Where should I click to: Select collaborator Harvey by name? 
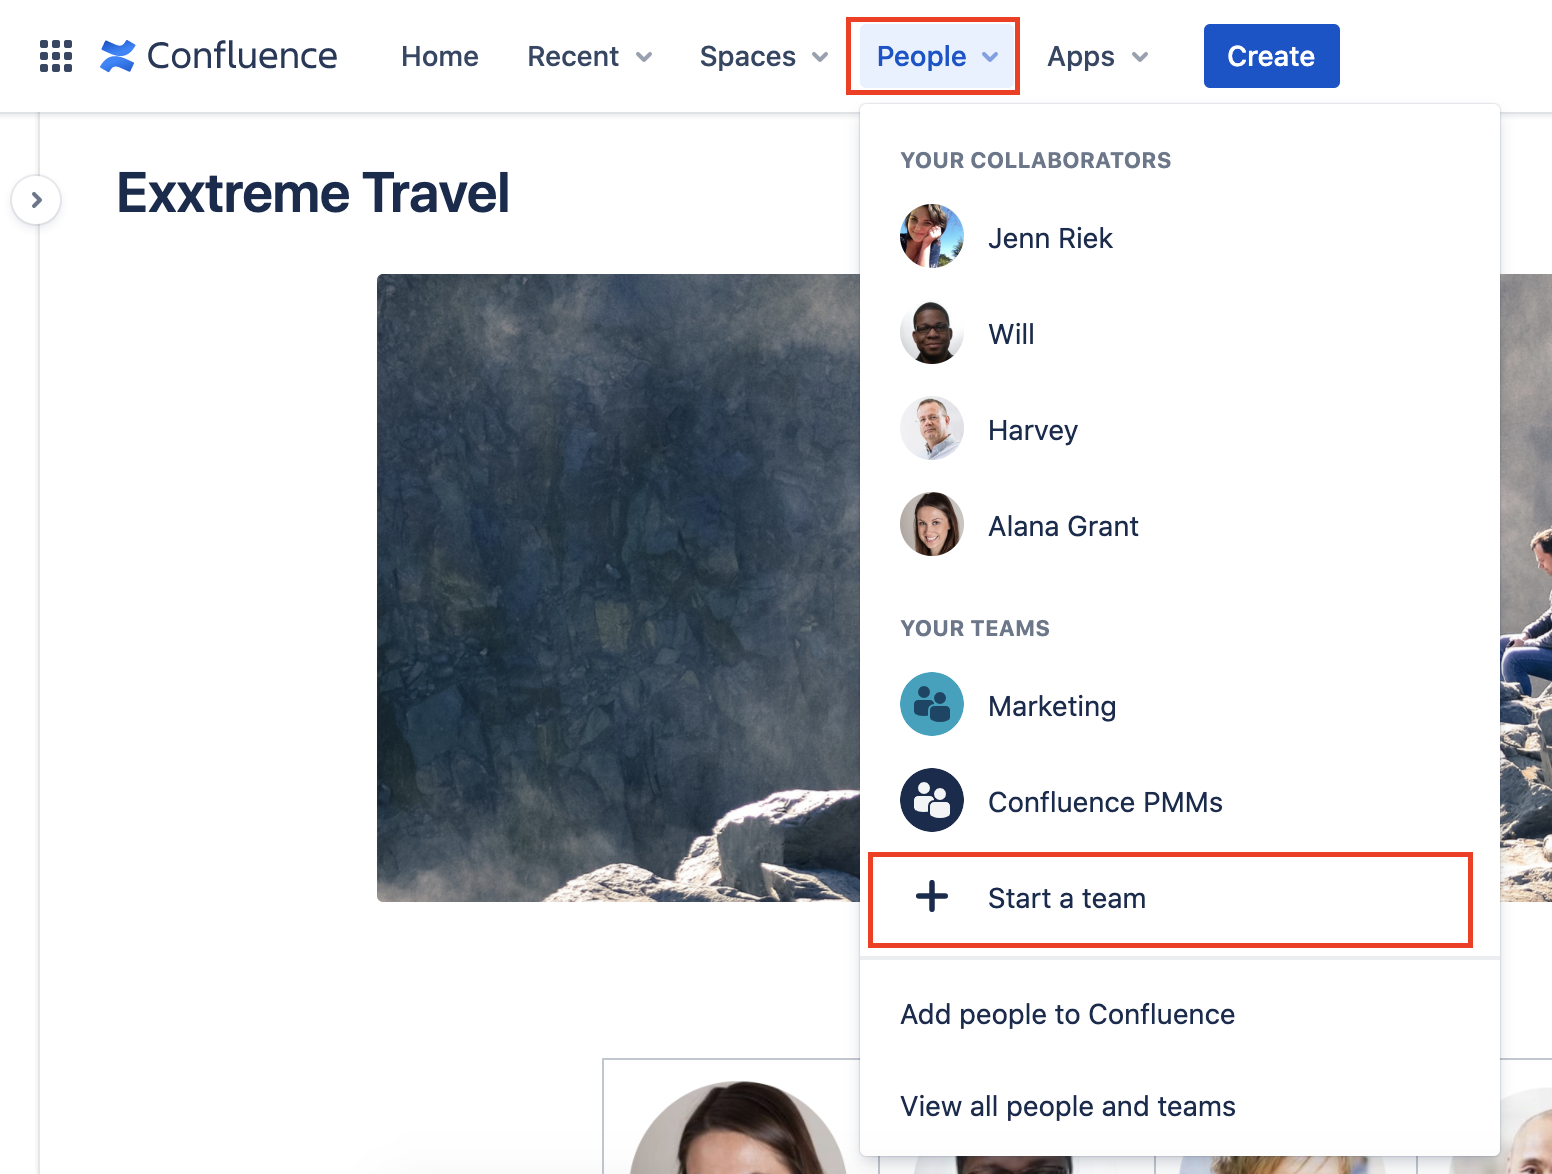(x=1033, y=430)
